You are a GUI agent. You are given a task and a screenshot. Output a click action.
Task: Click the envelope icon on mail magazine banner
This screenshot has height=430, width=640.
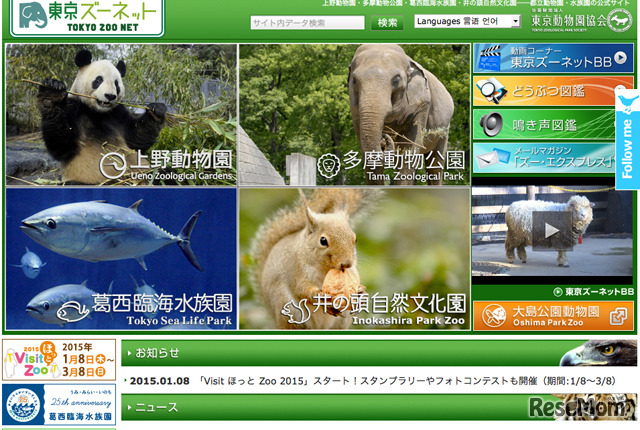click(x=492, y=159)
